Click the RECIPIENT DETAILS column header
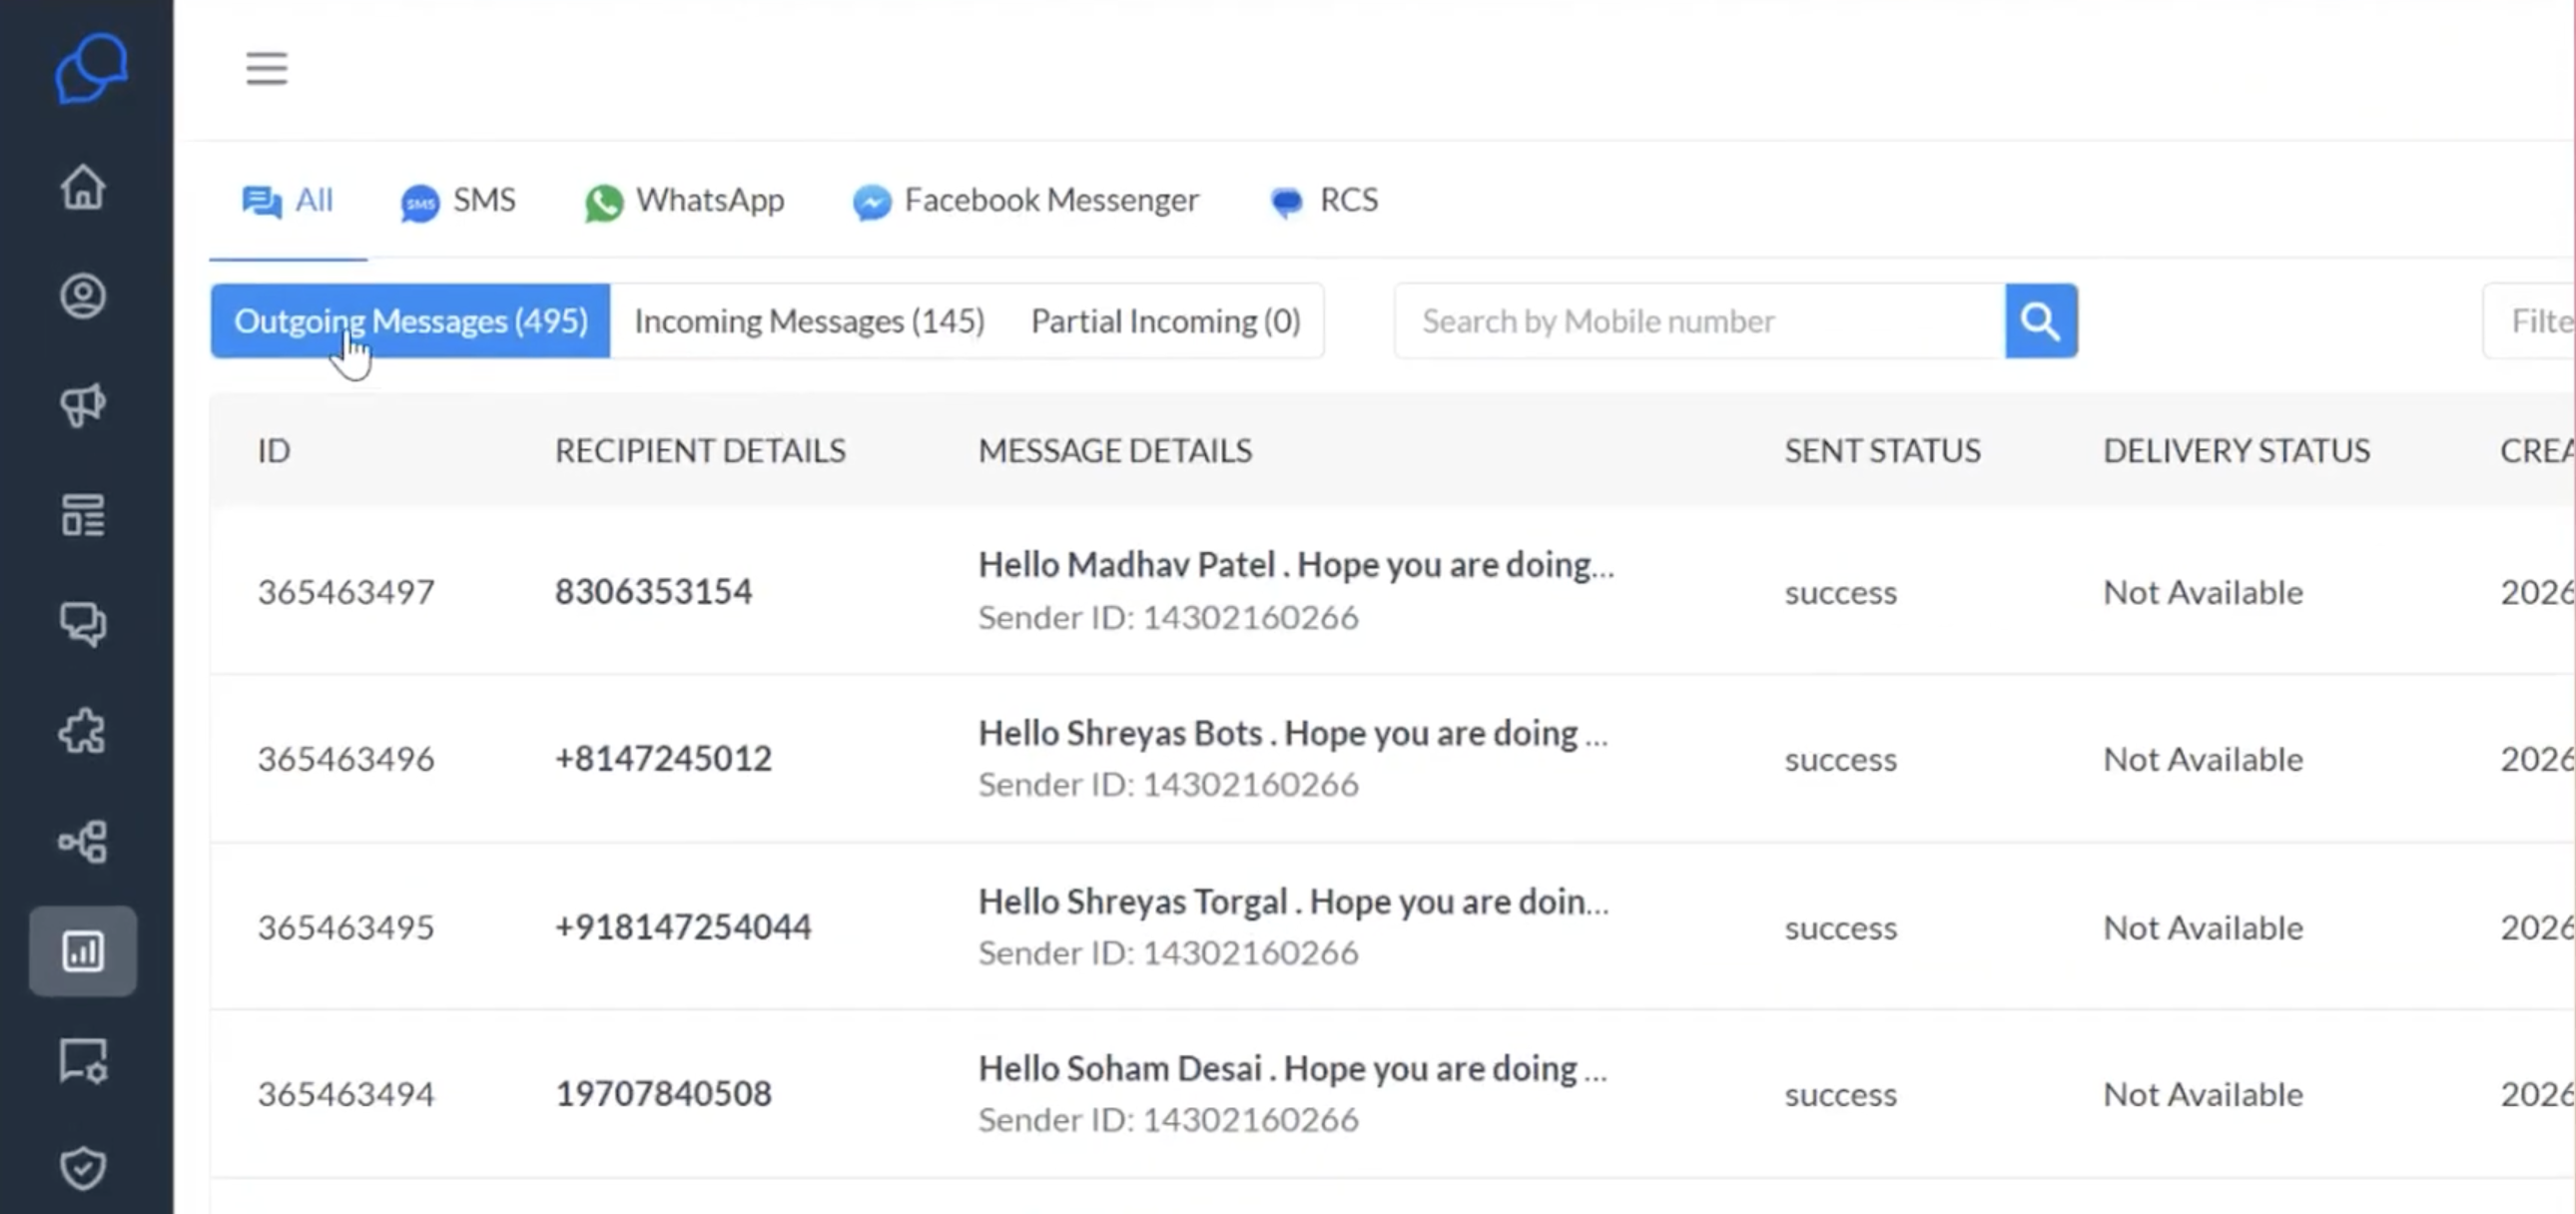 700,451
